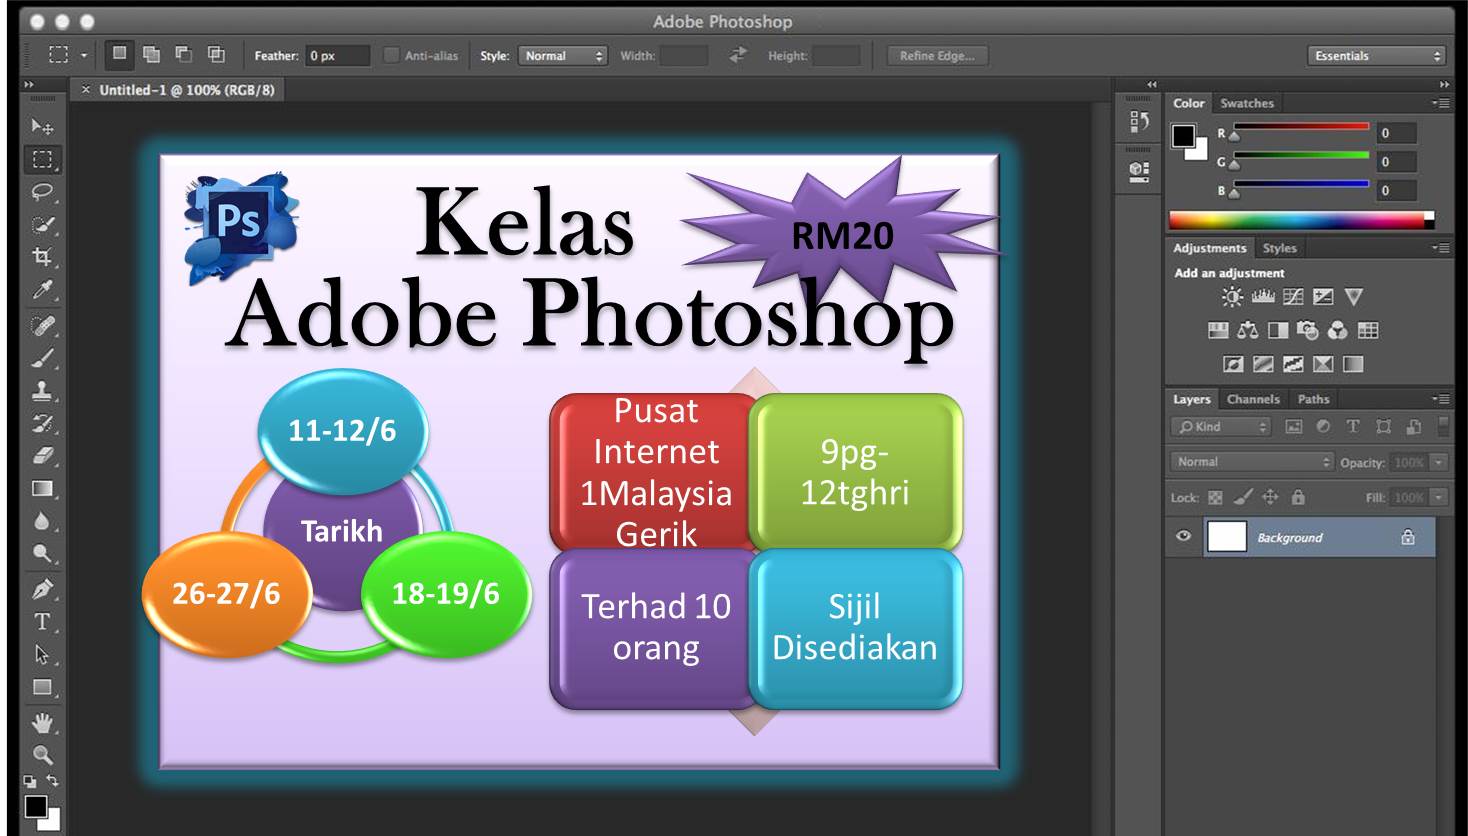The width and height of the screenshot is (1468, 836).
Task: Activate the Hand tool
Action: click(42, 722)
